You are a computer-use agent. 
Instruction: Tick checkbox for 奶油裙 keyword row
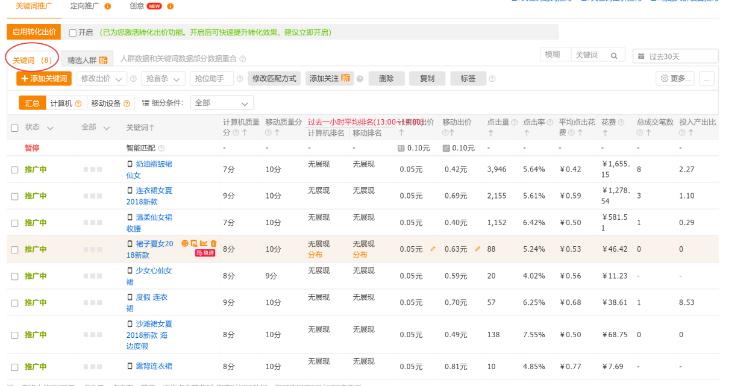14,170
